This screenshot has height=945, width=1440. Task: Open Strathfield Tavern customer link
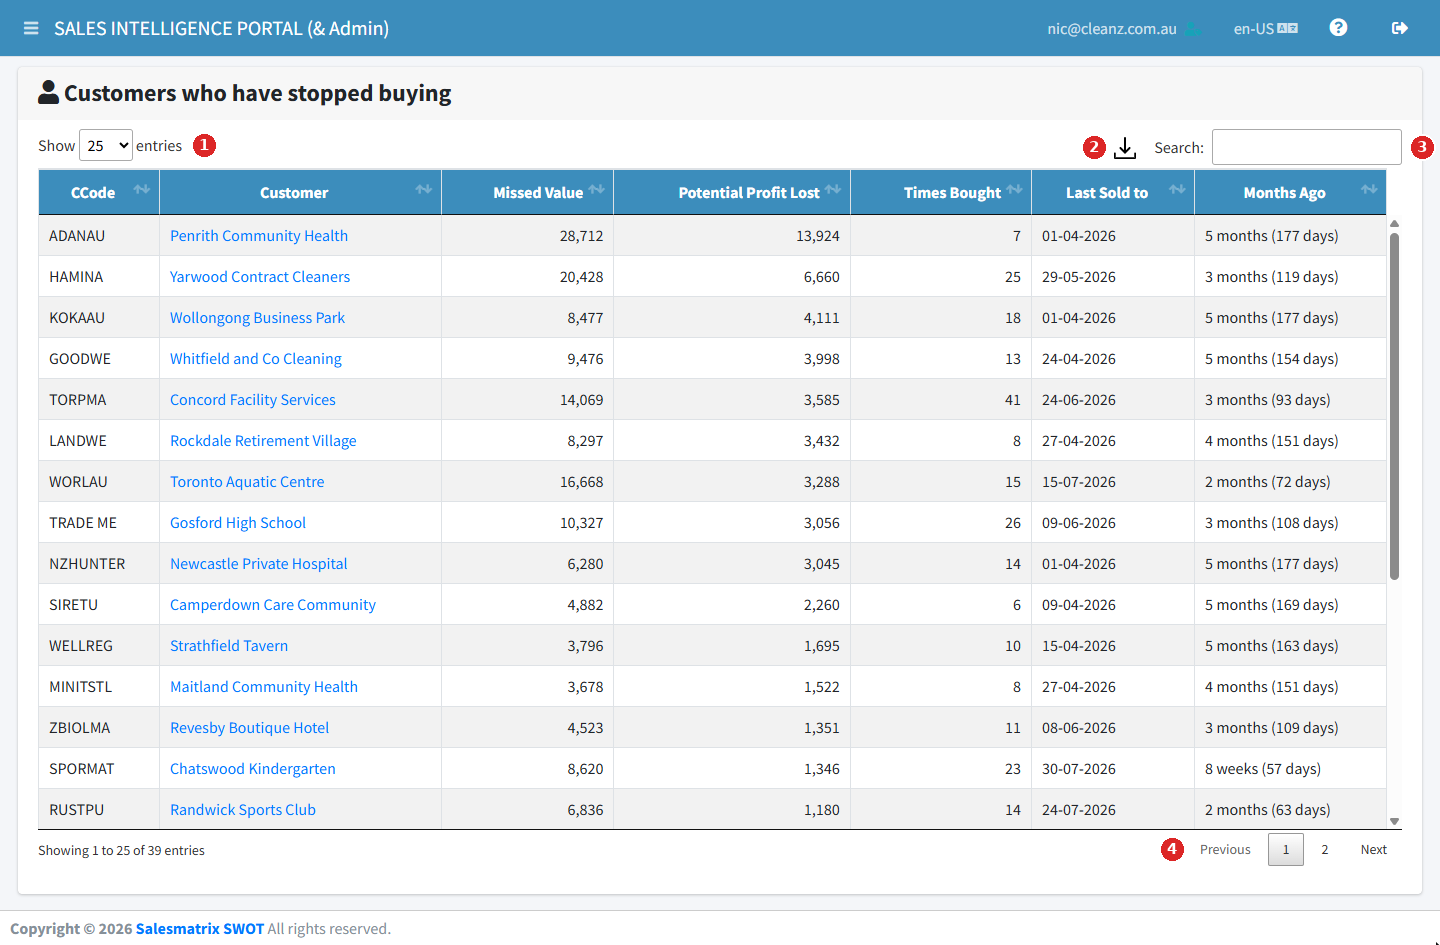229,646
